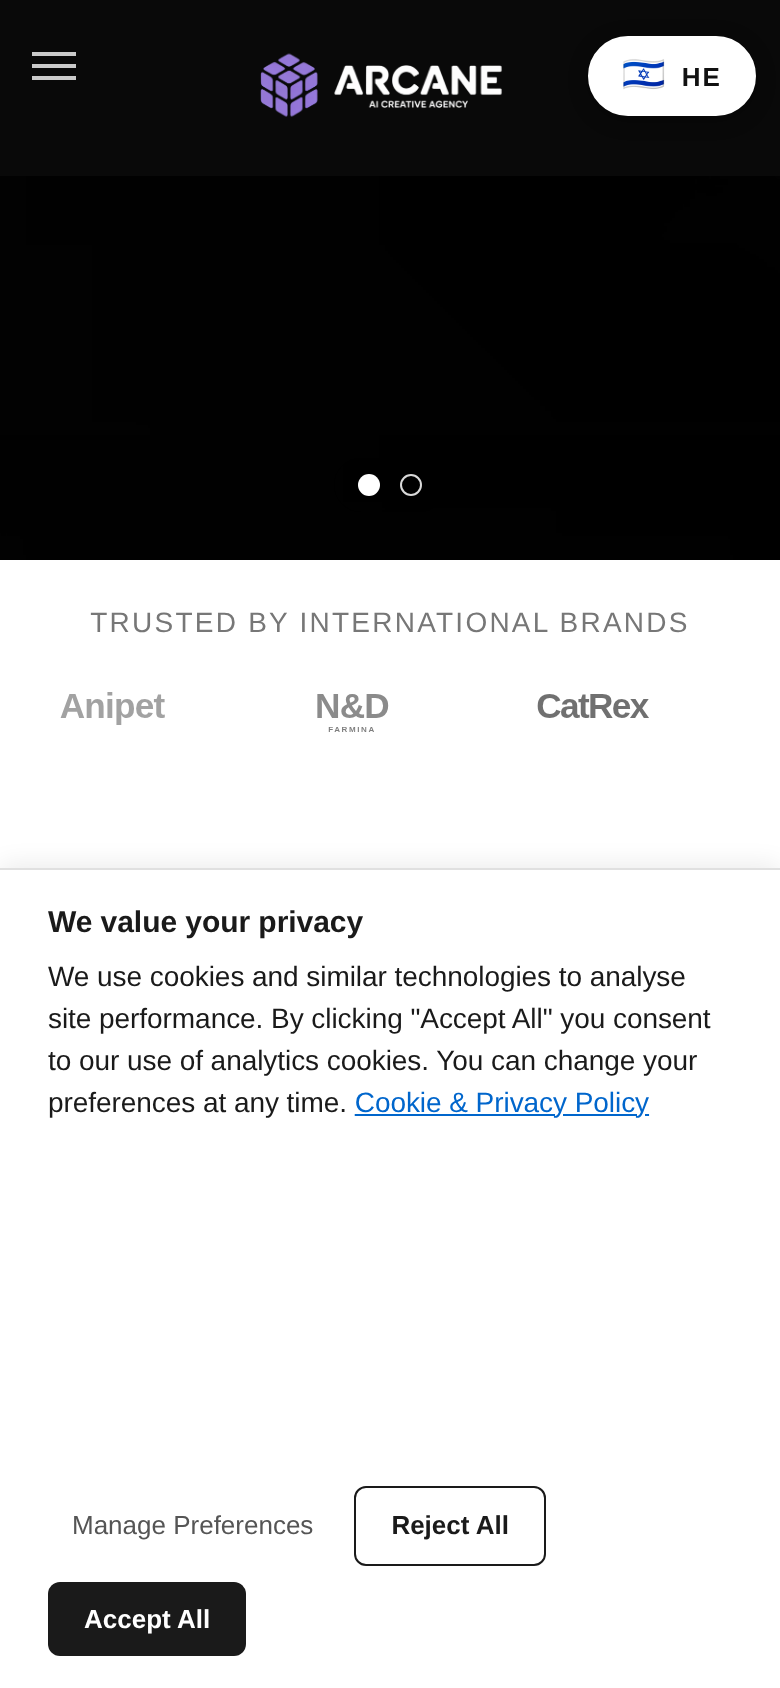
Task: Reject all cookies
Action: click(450, 1526)
